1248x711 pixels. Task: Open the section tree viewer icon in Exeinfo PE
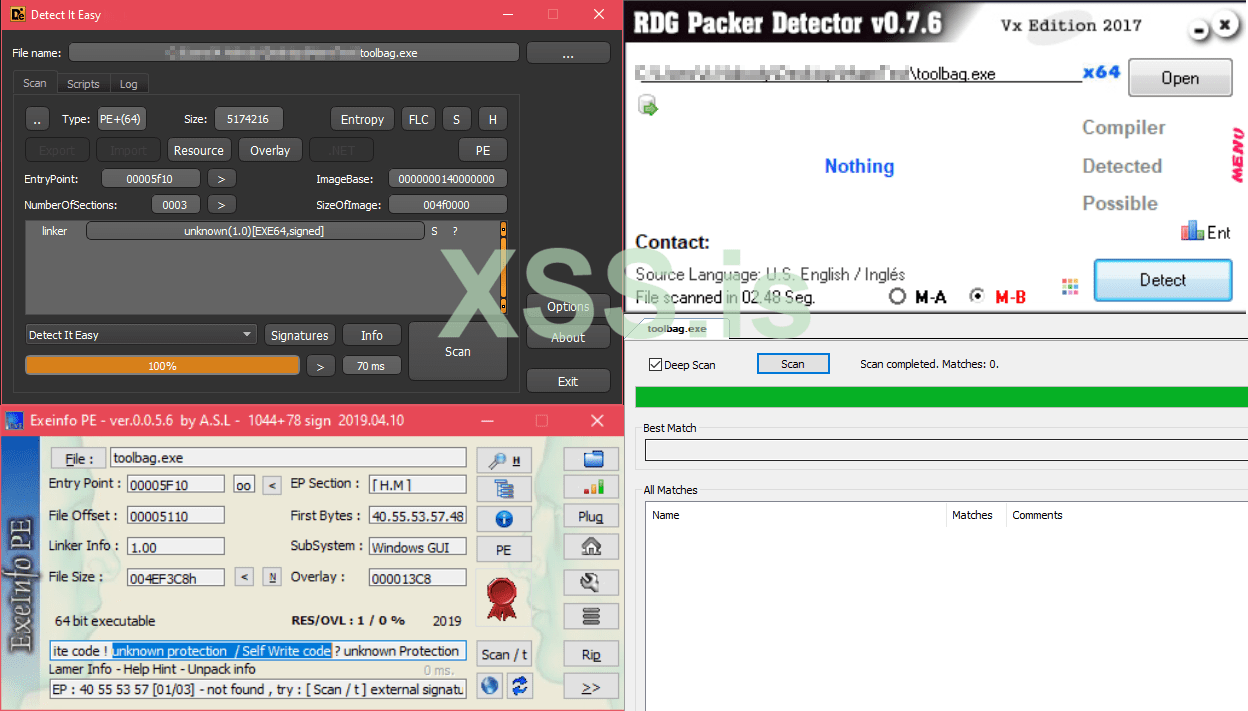click(x=504, y=489)
